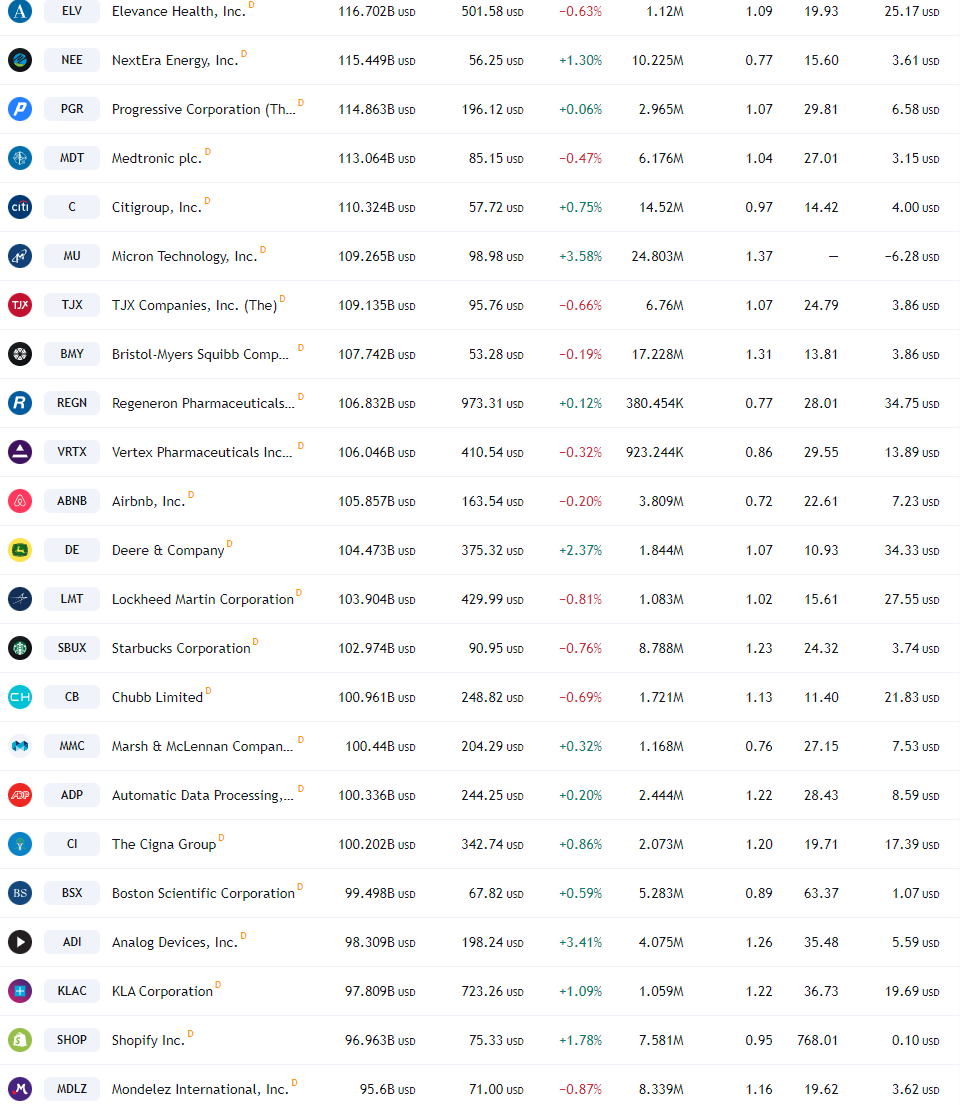This screenshot has height=1105, width=960.
Task: Click the Cigna Group logo icon
Action: pyautogui.click(x=20, y=844)
